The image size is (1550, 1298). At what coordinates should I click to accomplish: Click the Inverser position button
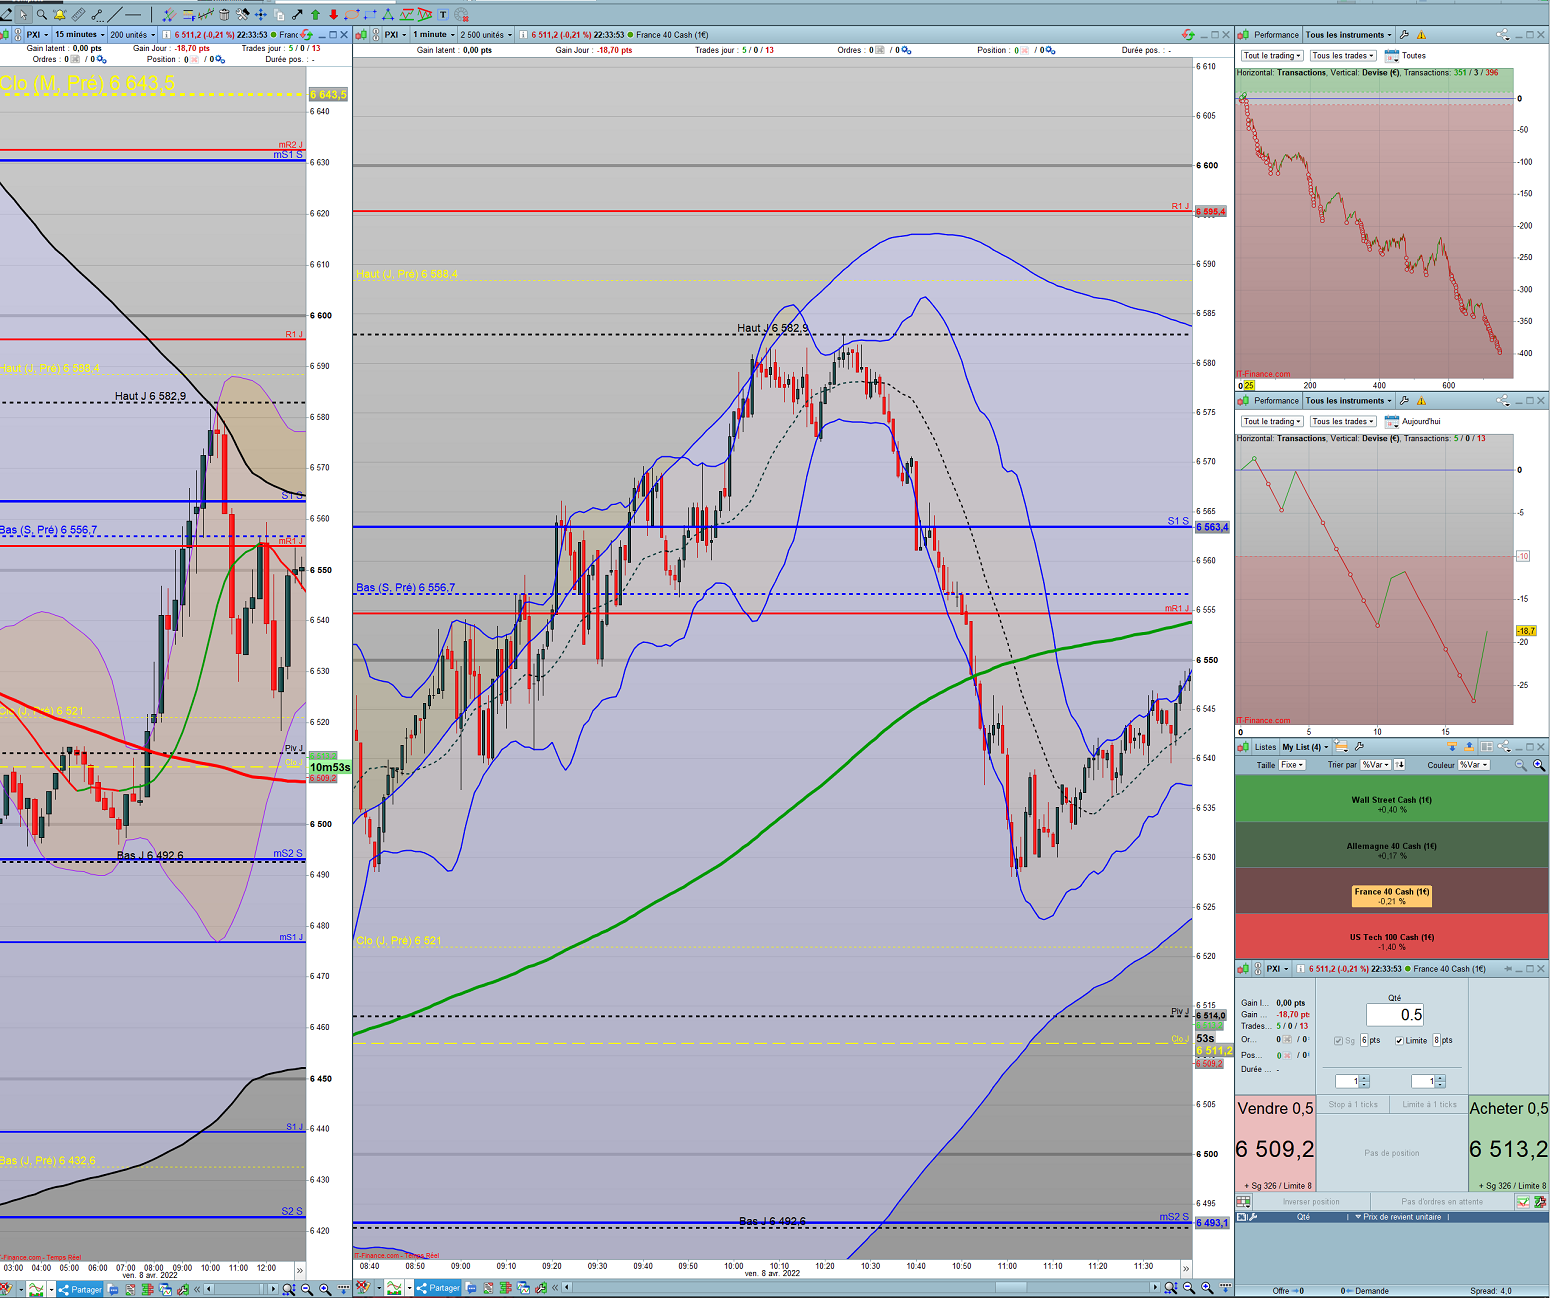(x=1311, y=1202)
